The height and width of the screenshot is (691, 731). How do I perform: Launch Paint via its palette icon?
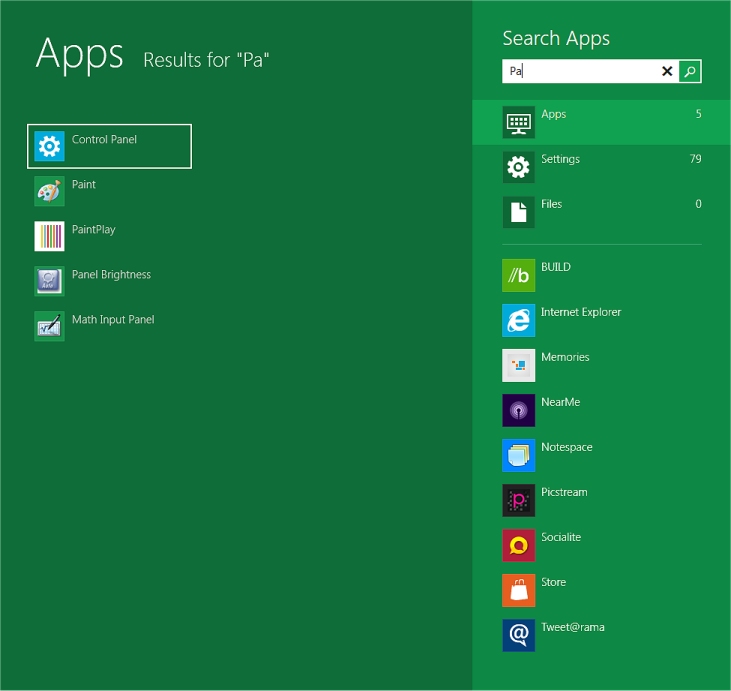point(49,191)
